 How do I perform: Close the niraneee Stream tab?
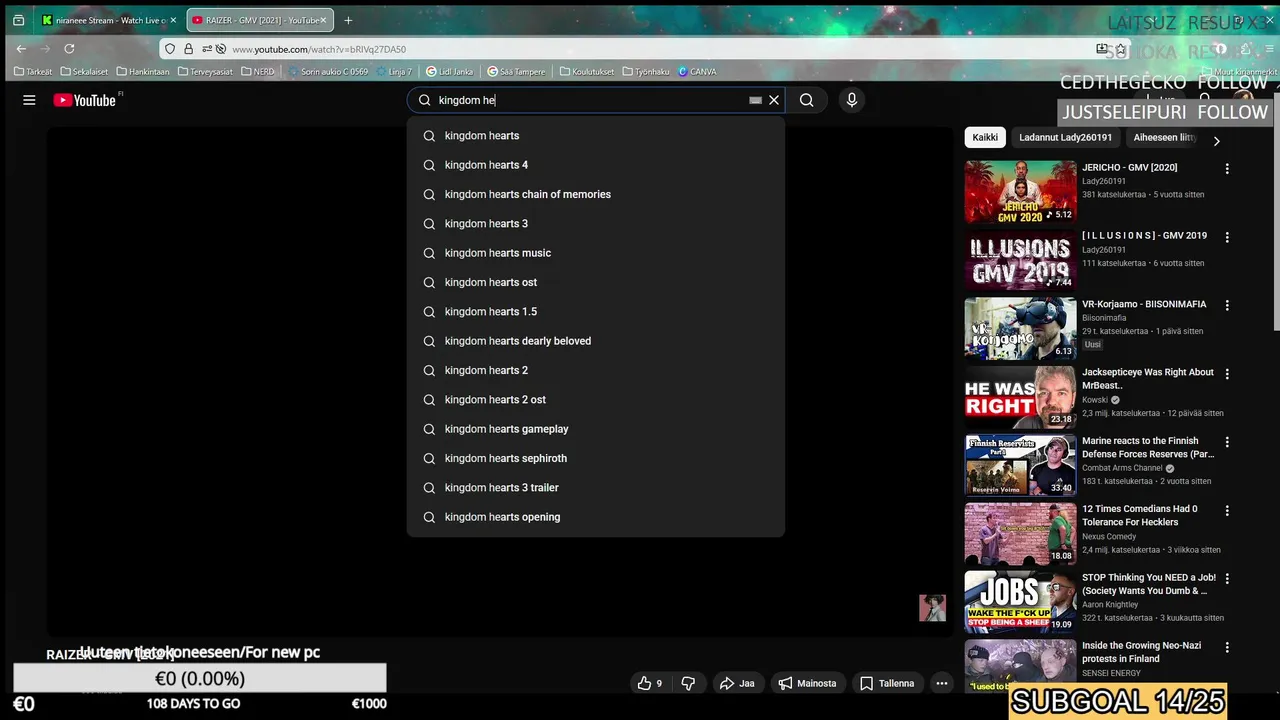[x=173, y=20]
